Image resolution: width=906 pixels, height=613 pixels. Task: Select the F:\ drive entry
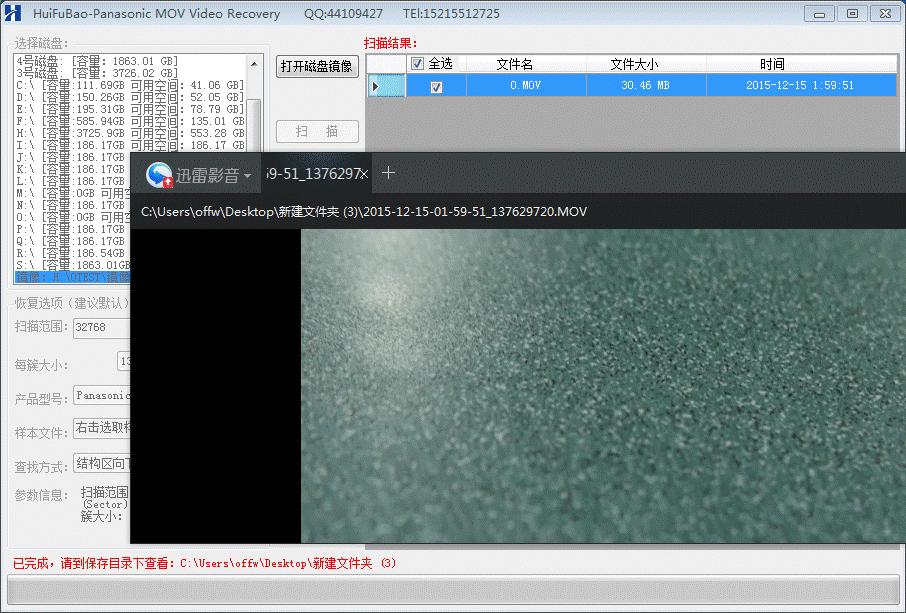pos(130,121)
